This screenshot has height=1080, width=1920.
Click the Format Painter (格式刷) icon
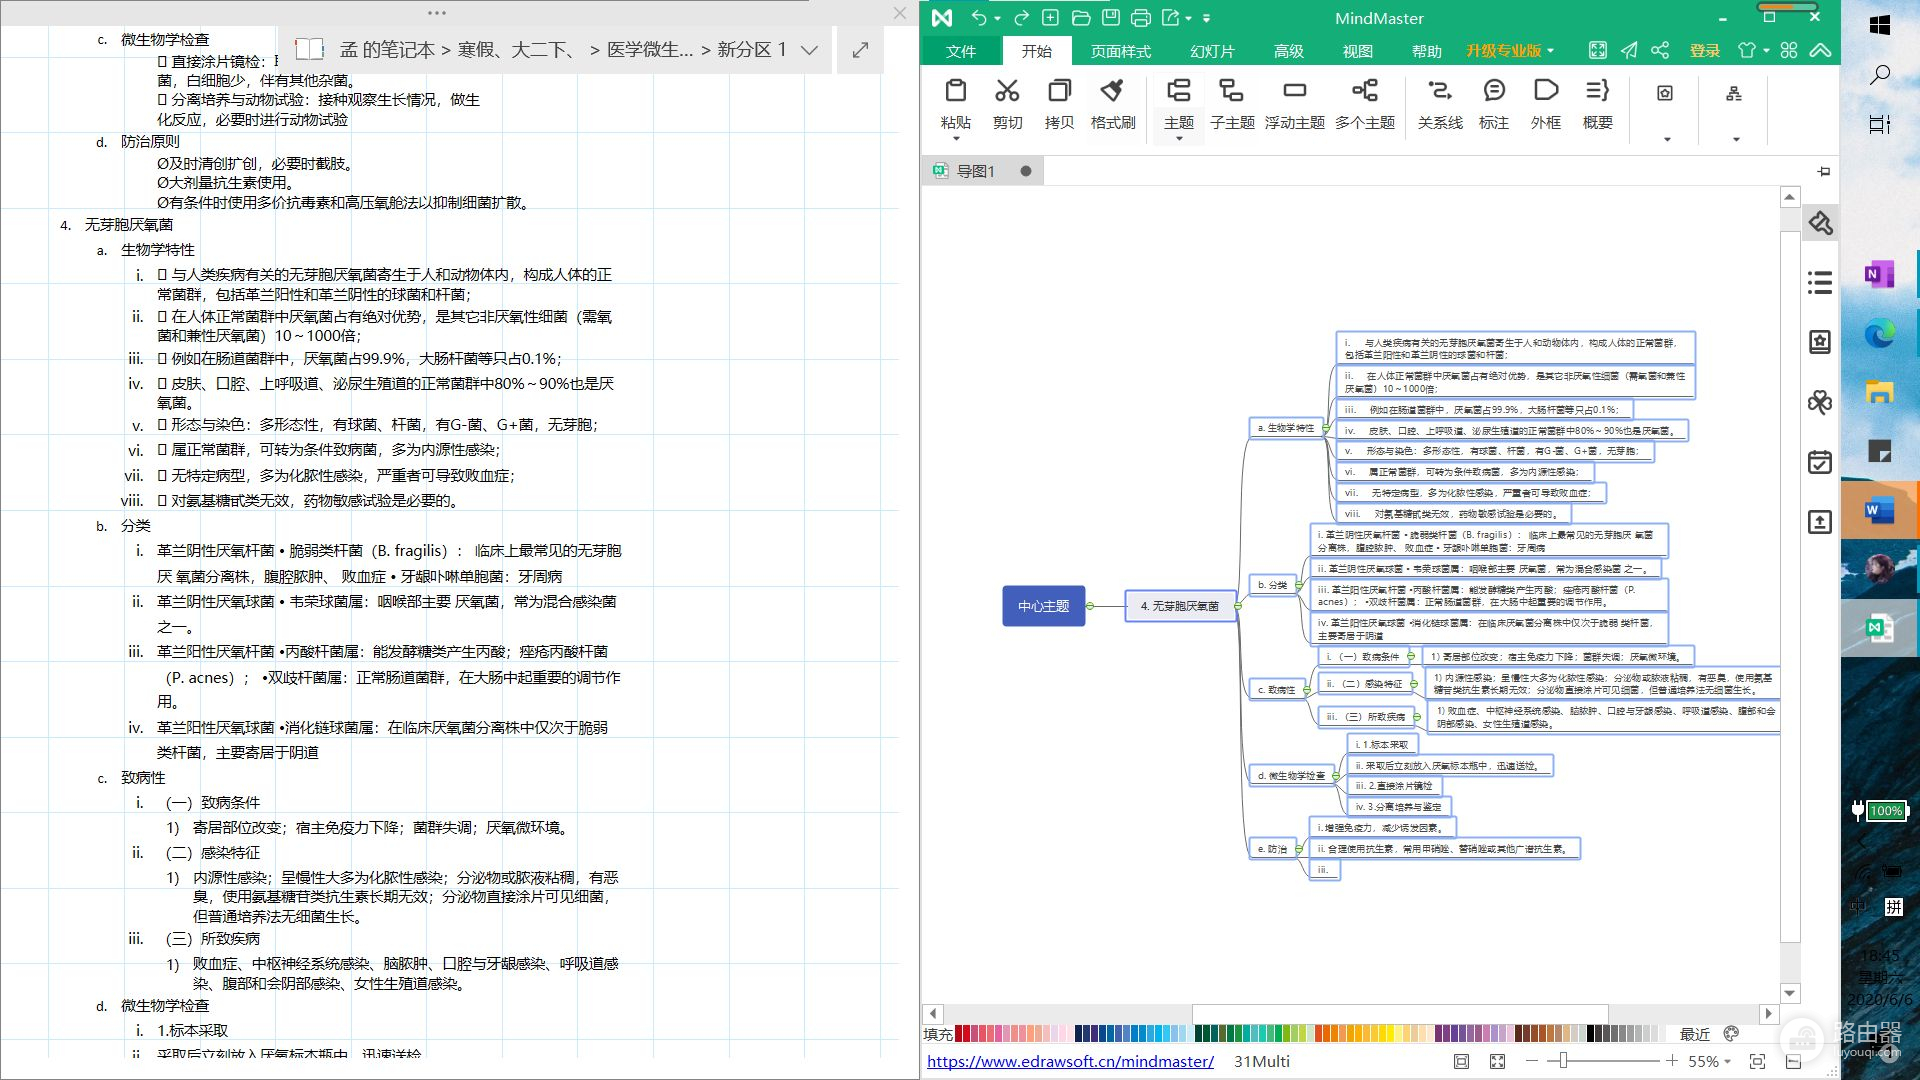1112,92
